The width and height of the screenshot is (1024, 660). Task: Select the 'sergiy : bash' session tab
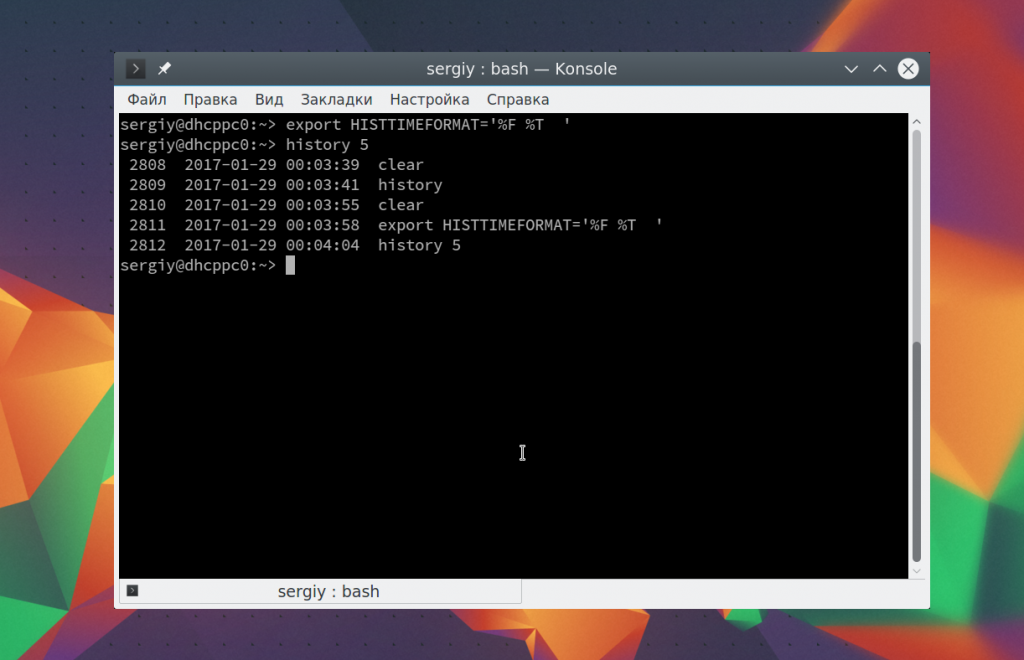click(x=328, y=591)
